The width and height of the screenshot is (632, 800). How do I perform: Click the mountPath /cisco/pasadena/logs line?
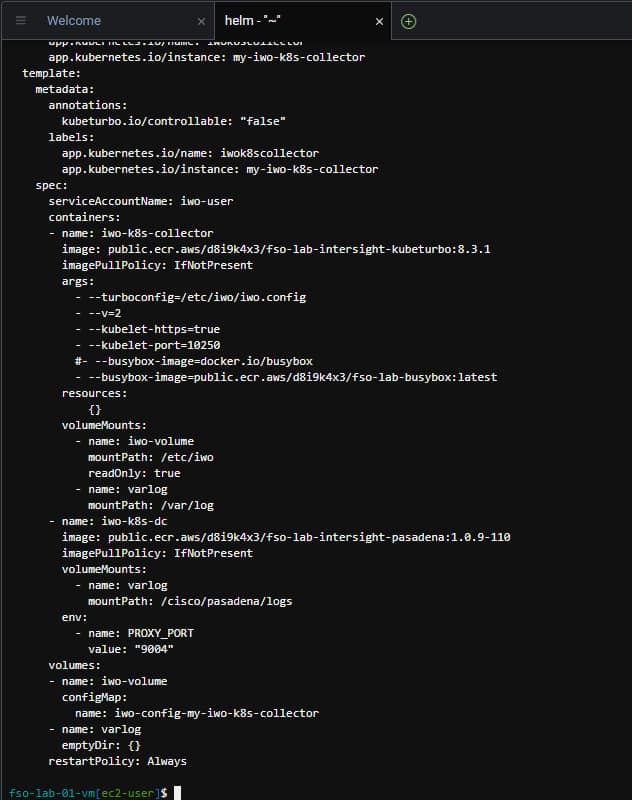click(190, 601)
